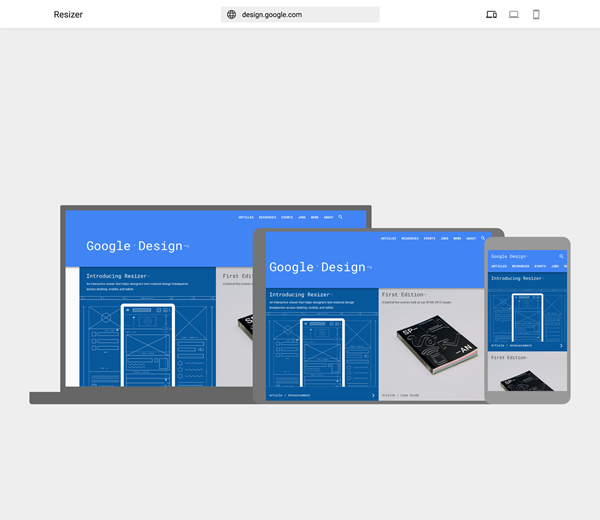The height and width of the screenshot is (520, 600).
Task: Click the Resizer title in the header
Action: tap(68, 15)
